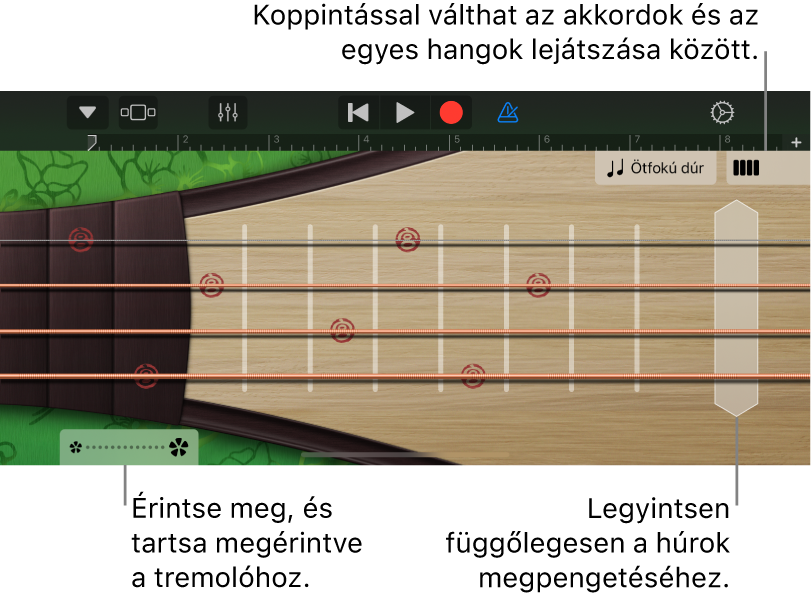Viewport: 811px width, 604px height.
Task: Open the navigation dropdown triangle button
Action: point(87,112)
